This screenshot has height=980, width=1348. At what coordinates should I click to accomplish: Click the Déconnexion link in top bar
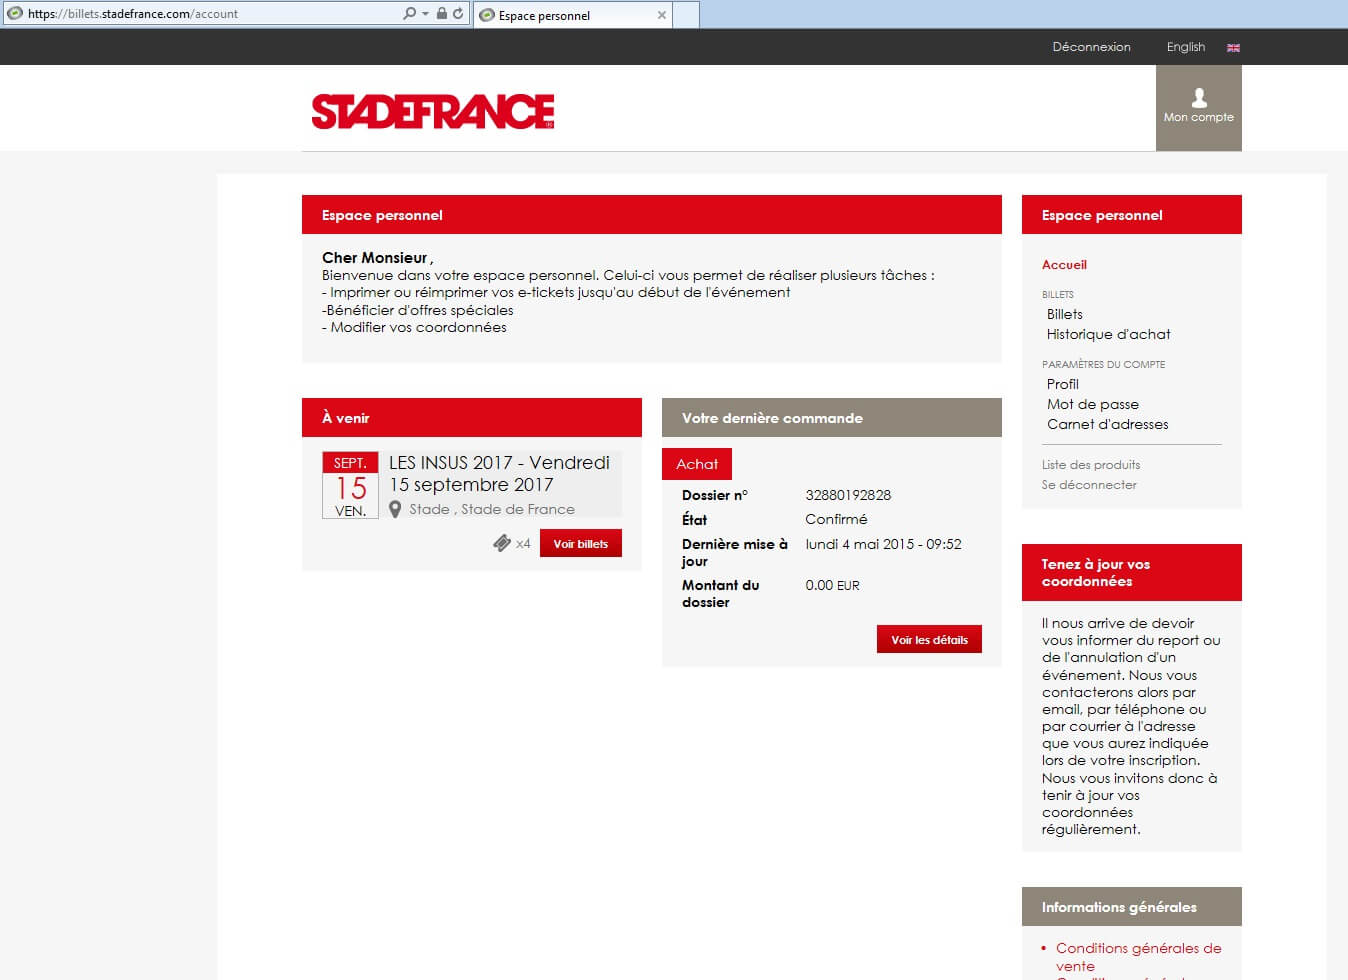tap(1091, 47)
